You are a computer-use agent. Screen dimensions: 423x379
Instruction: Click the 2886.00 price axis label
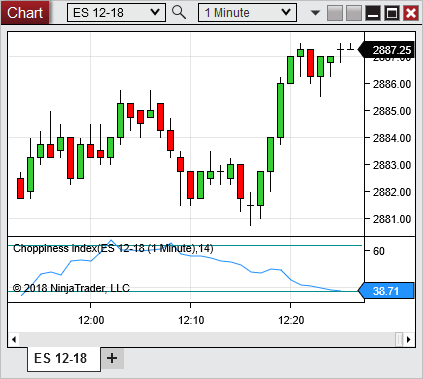pyautogui.click(x=392, y=84)
